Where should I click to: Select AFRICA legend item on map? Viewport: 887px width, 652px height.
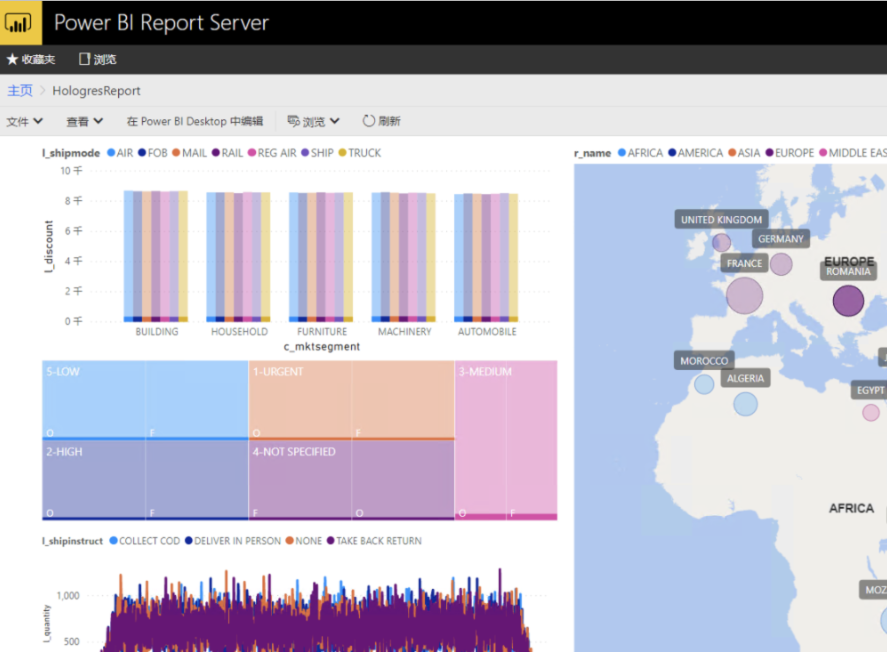[x=640, y=153]
